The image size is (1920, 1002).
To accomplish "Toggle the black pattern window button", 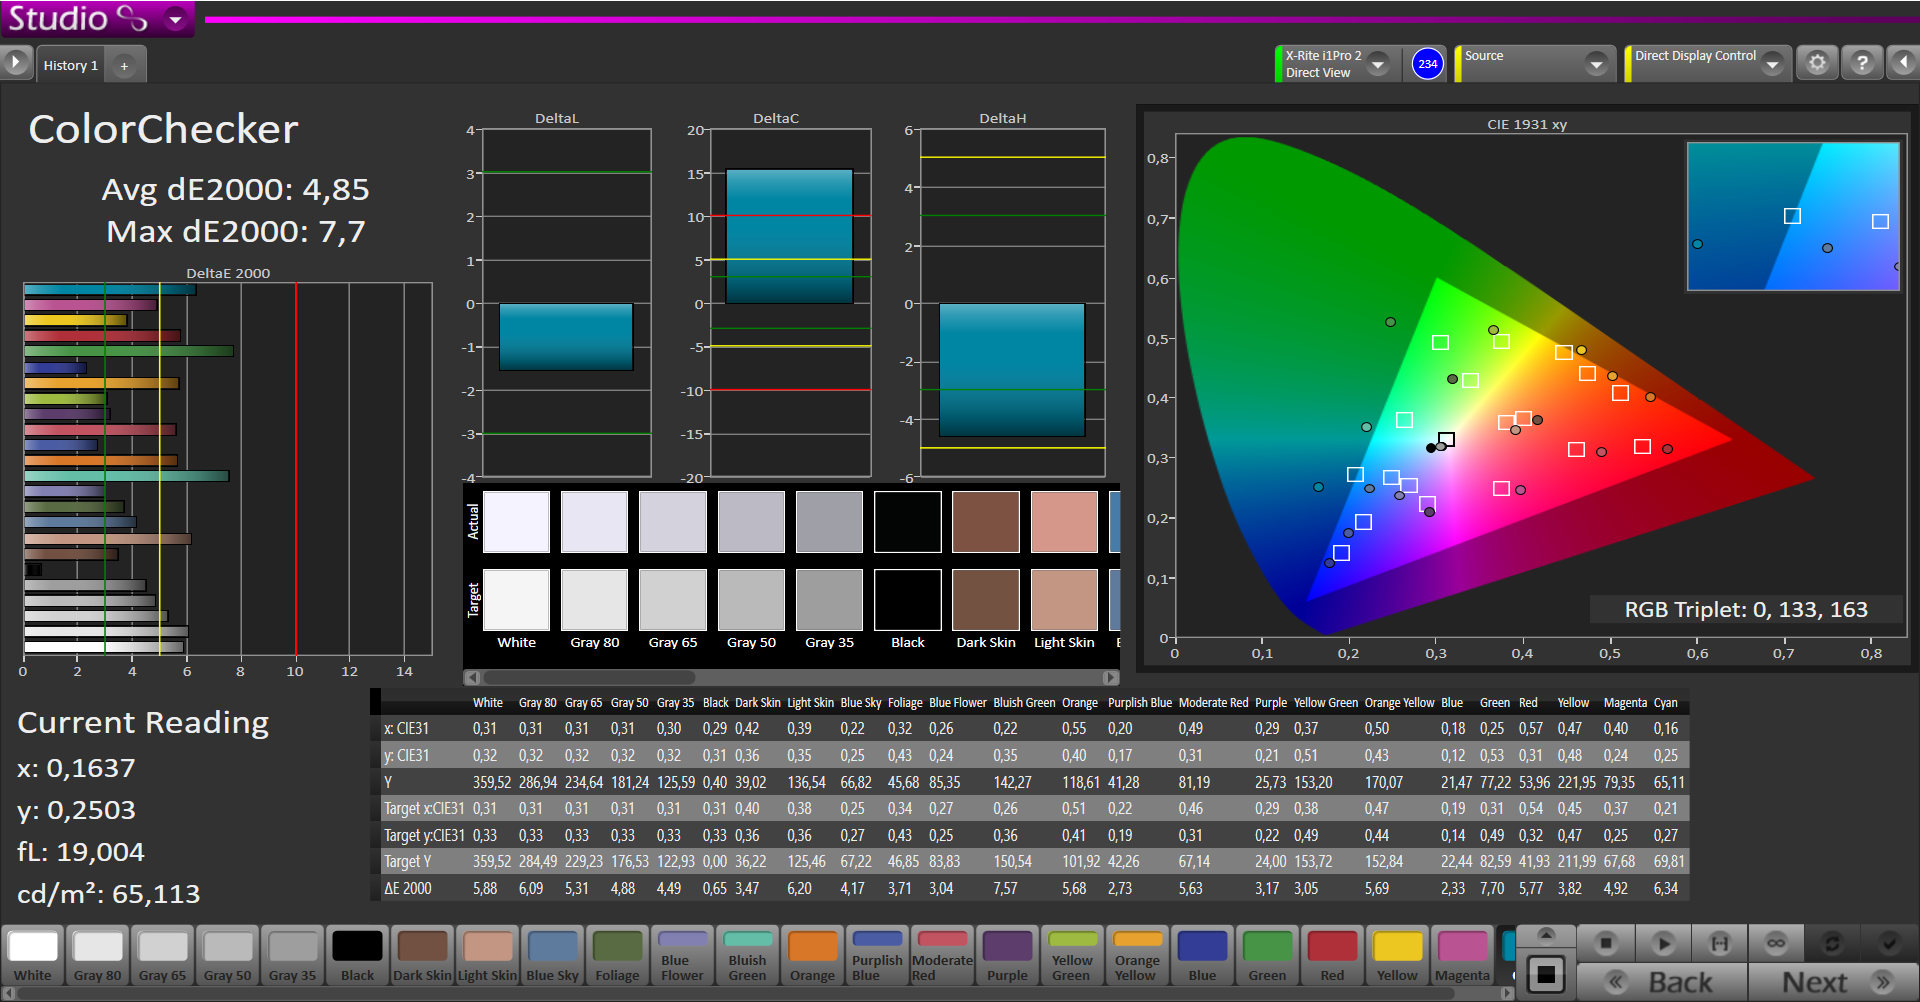I will (x=1546, y=974).
